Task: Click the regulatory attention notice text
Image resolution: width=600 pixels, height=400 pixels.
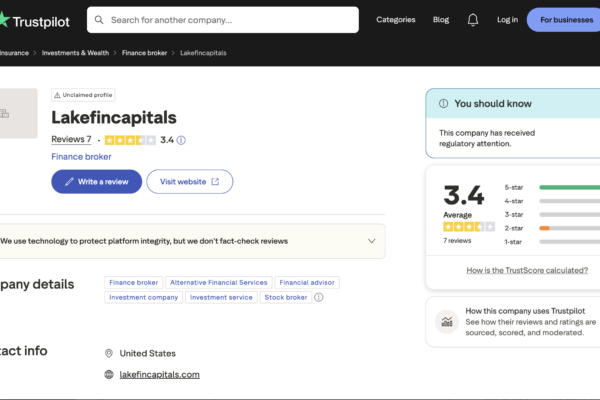Action: (x=487, y=138)
